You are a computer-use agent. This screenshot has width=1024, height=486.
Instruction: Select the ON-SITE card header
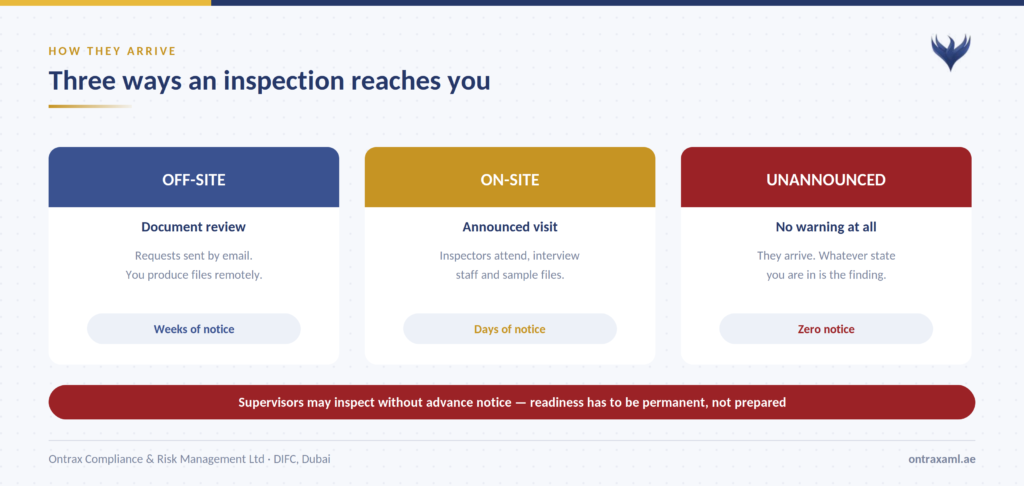click(510, 177)
